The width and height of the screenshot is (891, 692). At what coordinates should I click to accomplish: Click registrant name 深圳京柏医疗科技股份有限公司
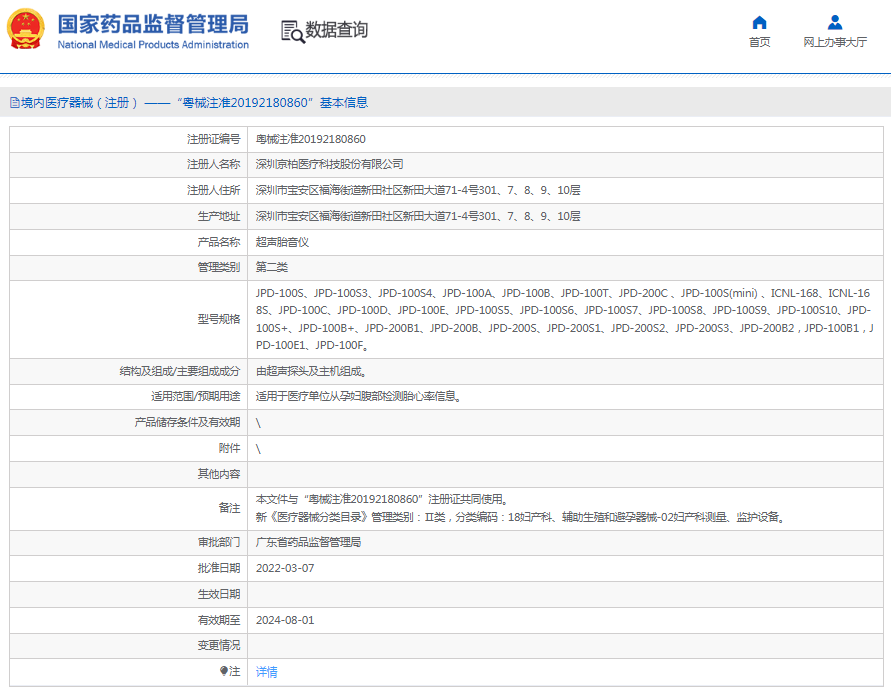click(330, 164)
